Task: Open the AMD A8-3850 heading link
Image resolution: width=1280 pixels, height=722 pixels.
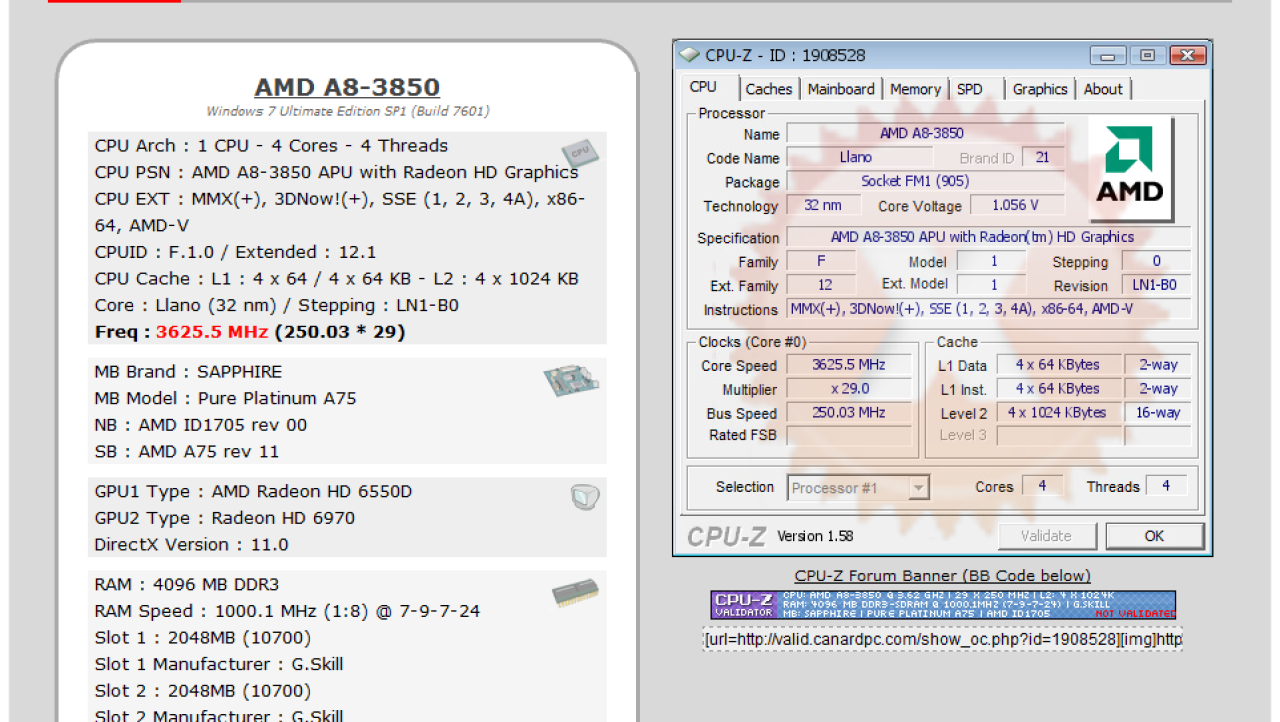Action: 347,87
